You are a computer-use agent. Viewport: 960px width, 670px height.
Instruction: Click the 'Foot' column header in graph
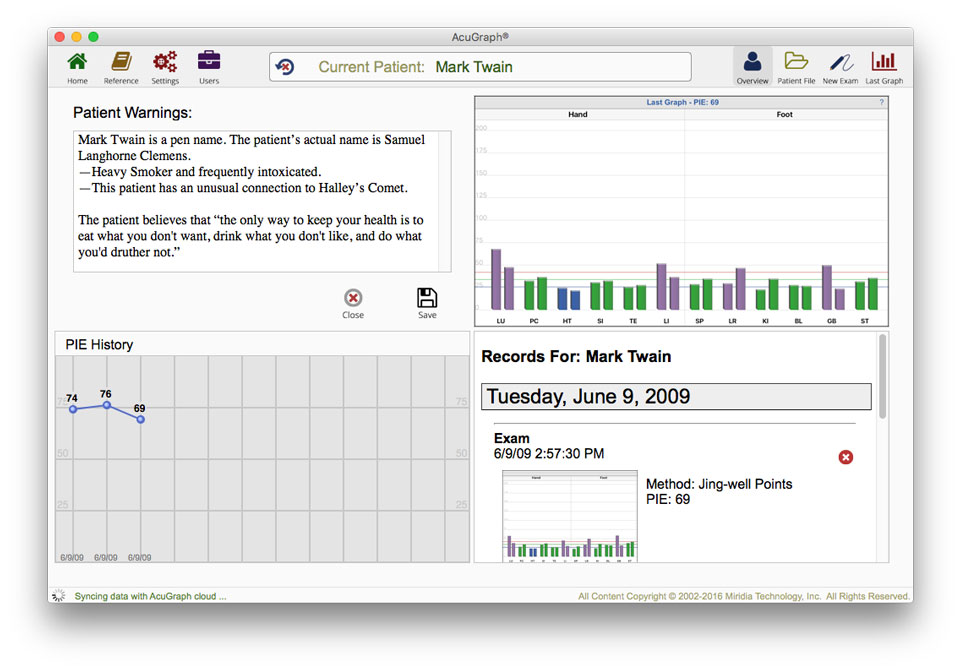coord(784,115)
